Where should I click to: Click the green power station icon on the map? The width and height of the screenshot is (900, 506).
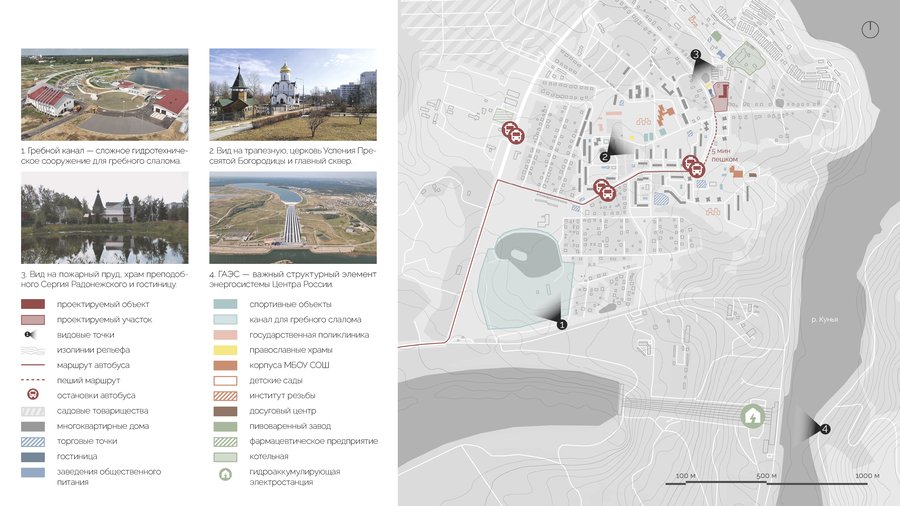(752, 416)
